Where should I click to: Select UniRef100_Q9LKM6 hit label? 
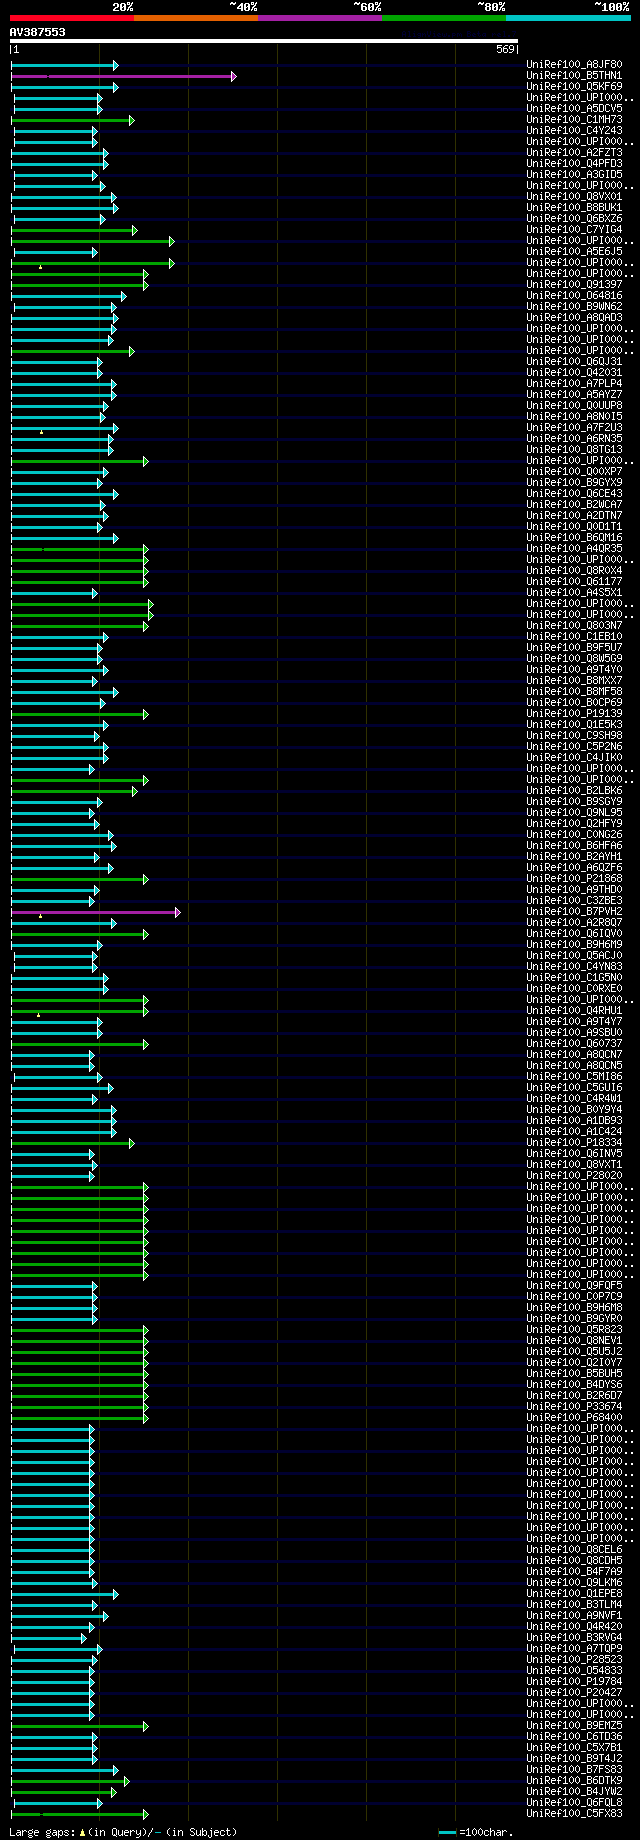574,1583
